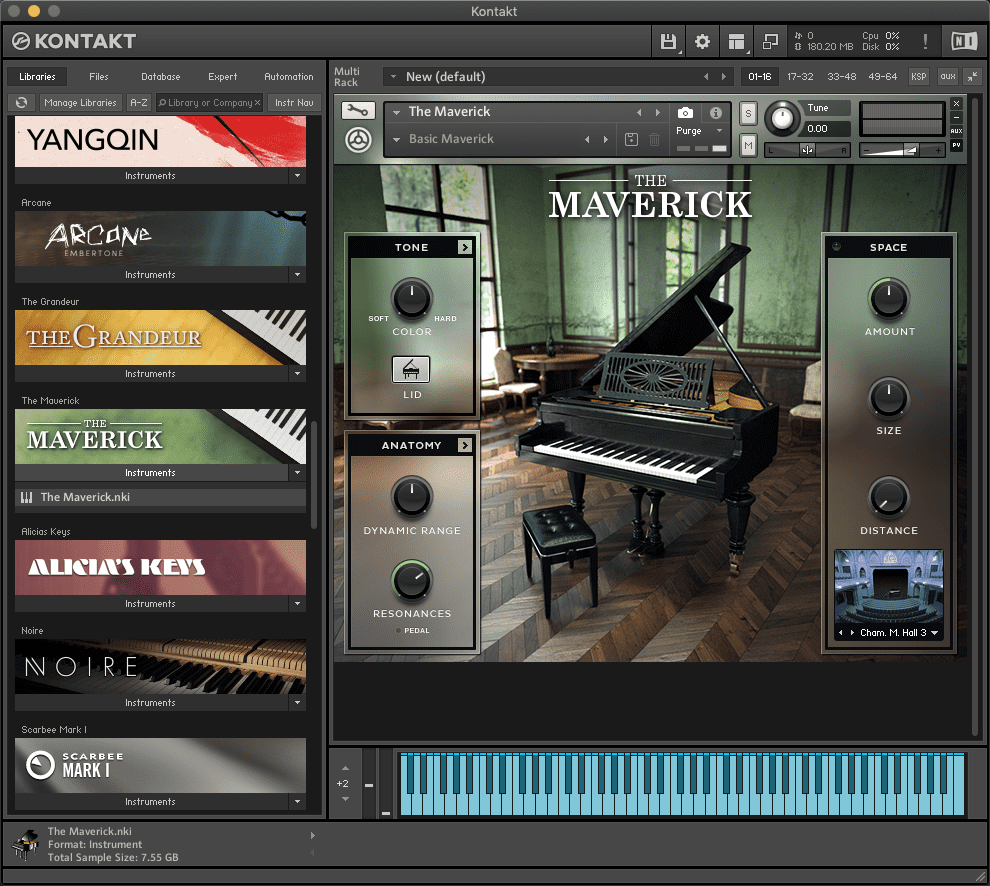
Task: Open the settings gear icon
Action: [702, 42]
